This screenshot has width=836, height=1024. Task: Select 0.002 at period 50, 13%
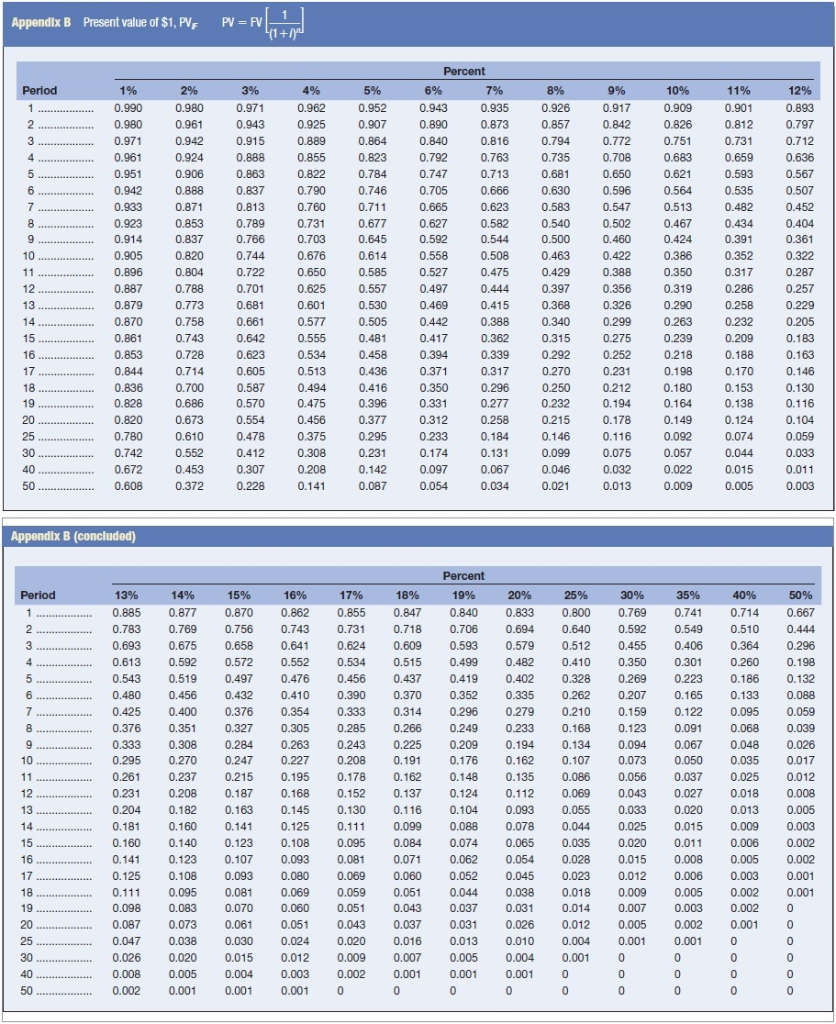click(x=127, y=991)
